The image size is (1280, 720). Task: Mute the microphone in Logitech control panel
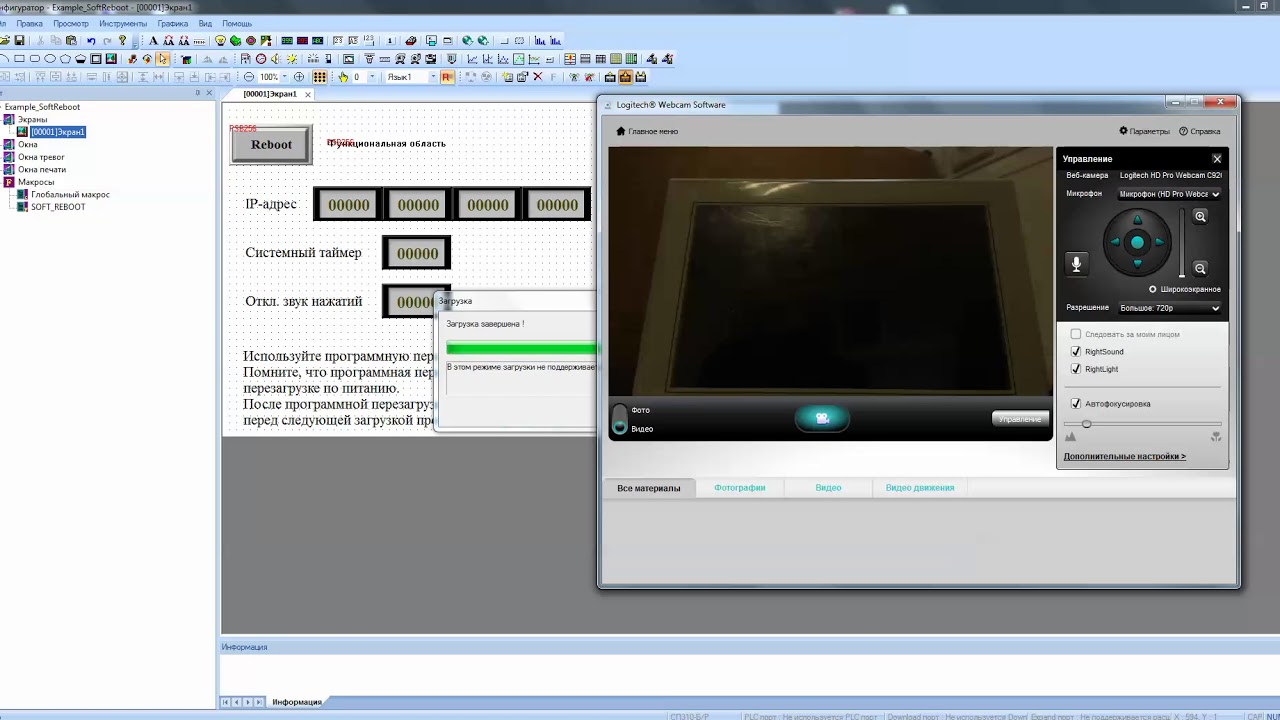[x=1077, y=263]
